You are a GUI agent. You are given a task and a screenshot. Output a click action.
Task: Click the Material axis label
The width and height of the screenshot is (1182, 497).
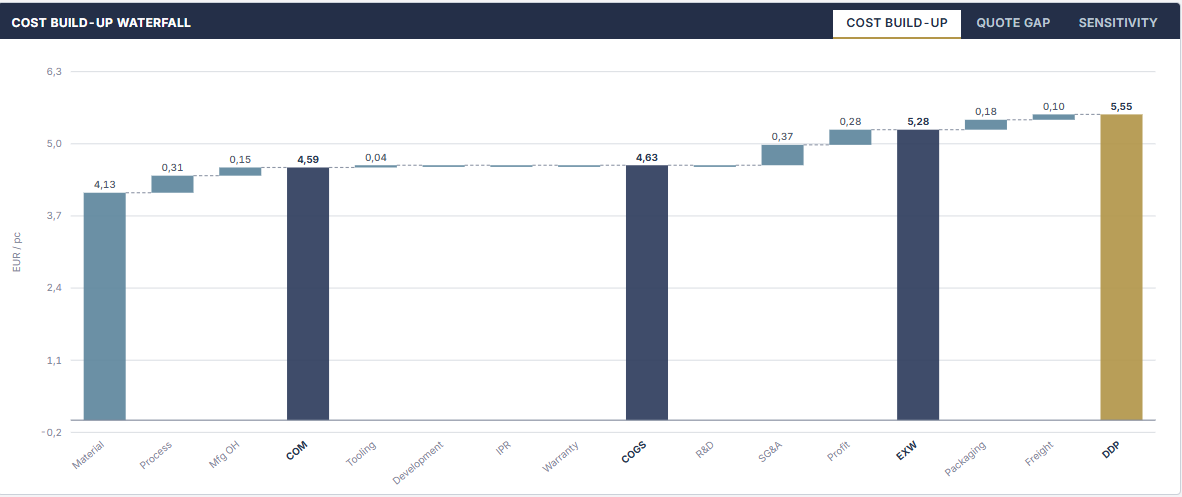pyautogui.click(x=88, y=455)
